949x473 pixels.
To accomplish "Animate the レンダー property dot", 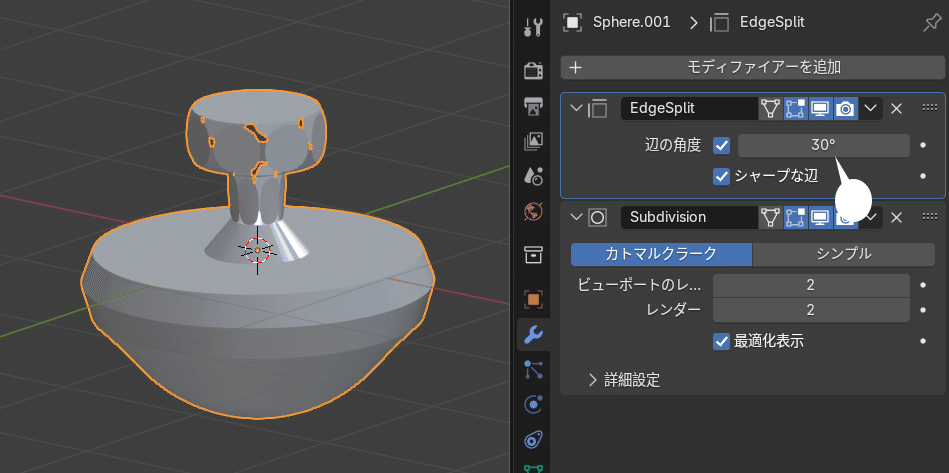I will click(x=923, y=310).
